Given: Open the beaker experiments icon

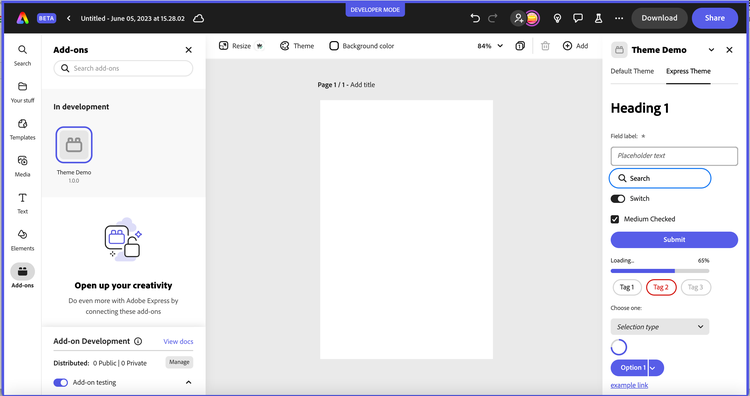Looking at the screenshot, I should (598, 18).
